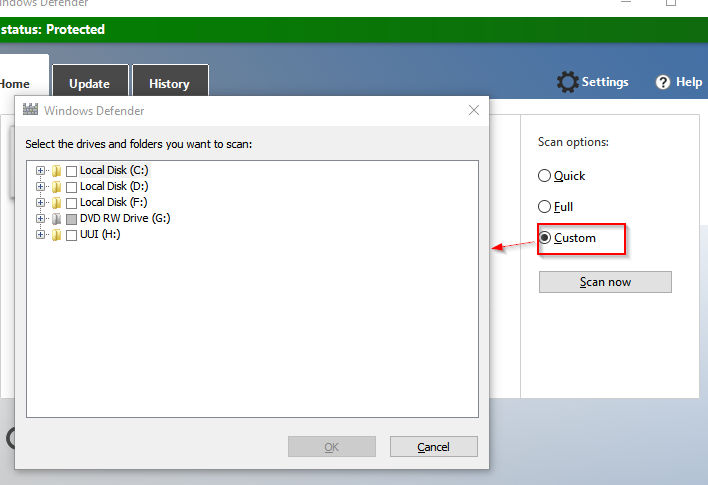The height and width of the screenshot is (485, 708).
Task: Expand the Local Disk (F:) tree node
Action: (41, 202)
